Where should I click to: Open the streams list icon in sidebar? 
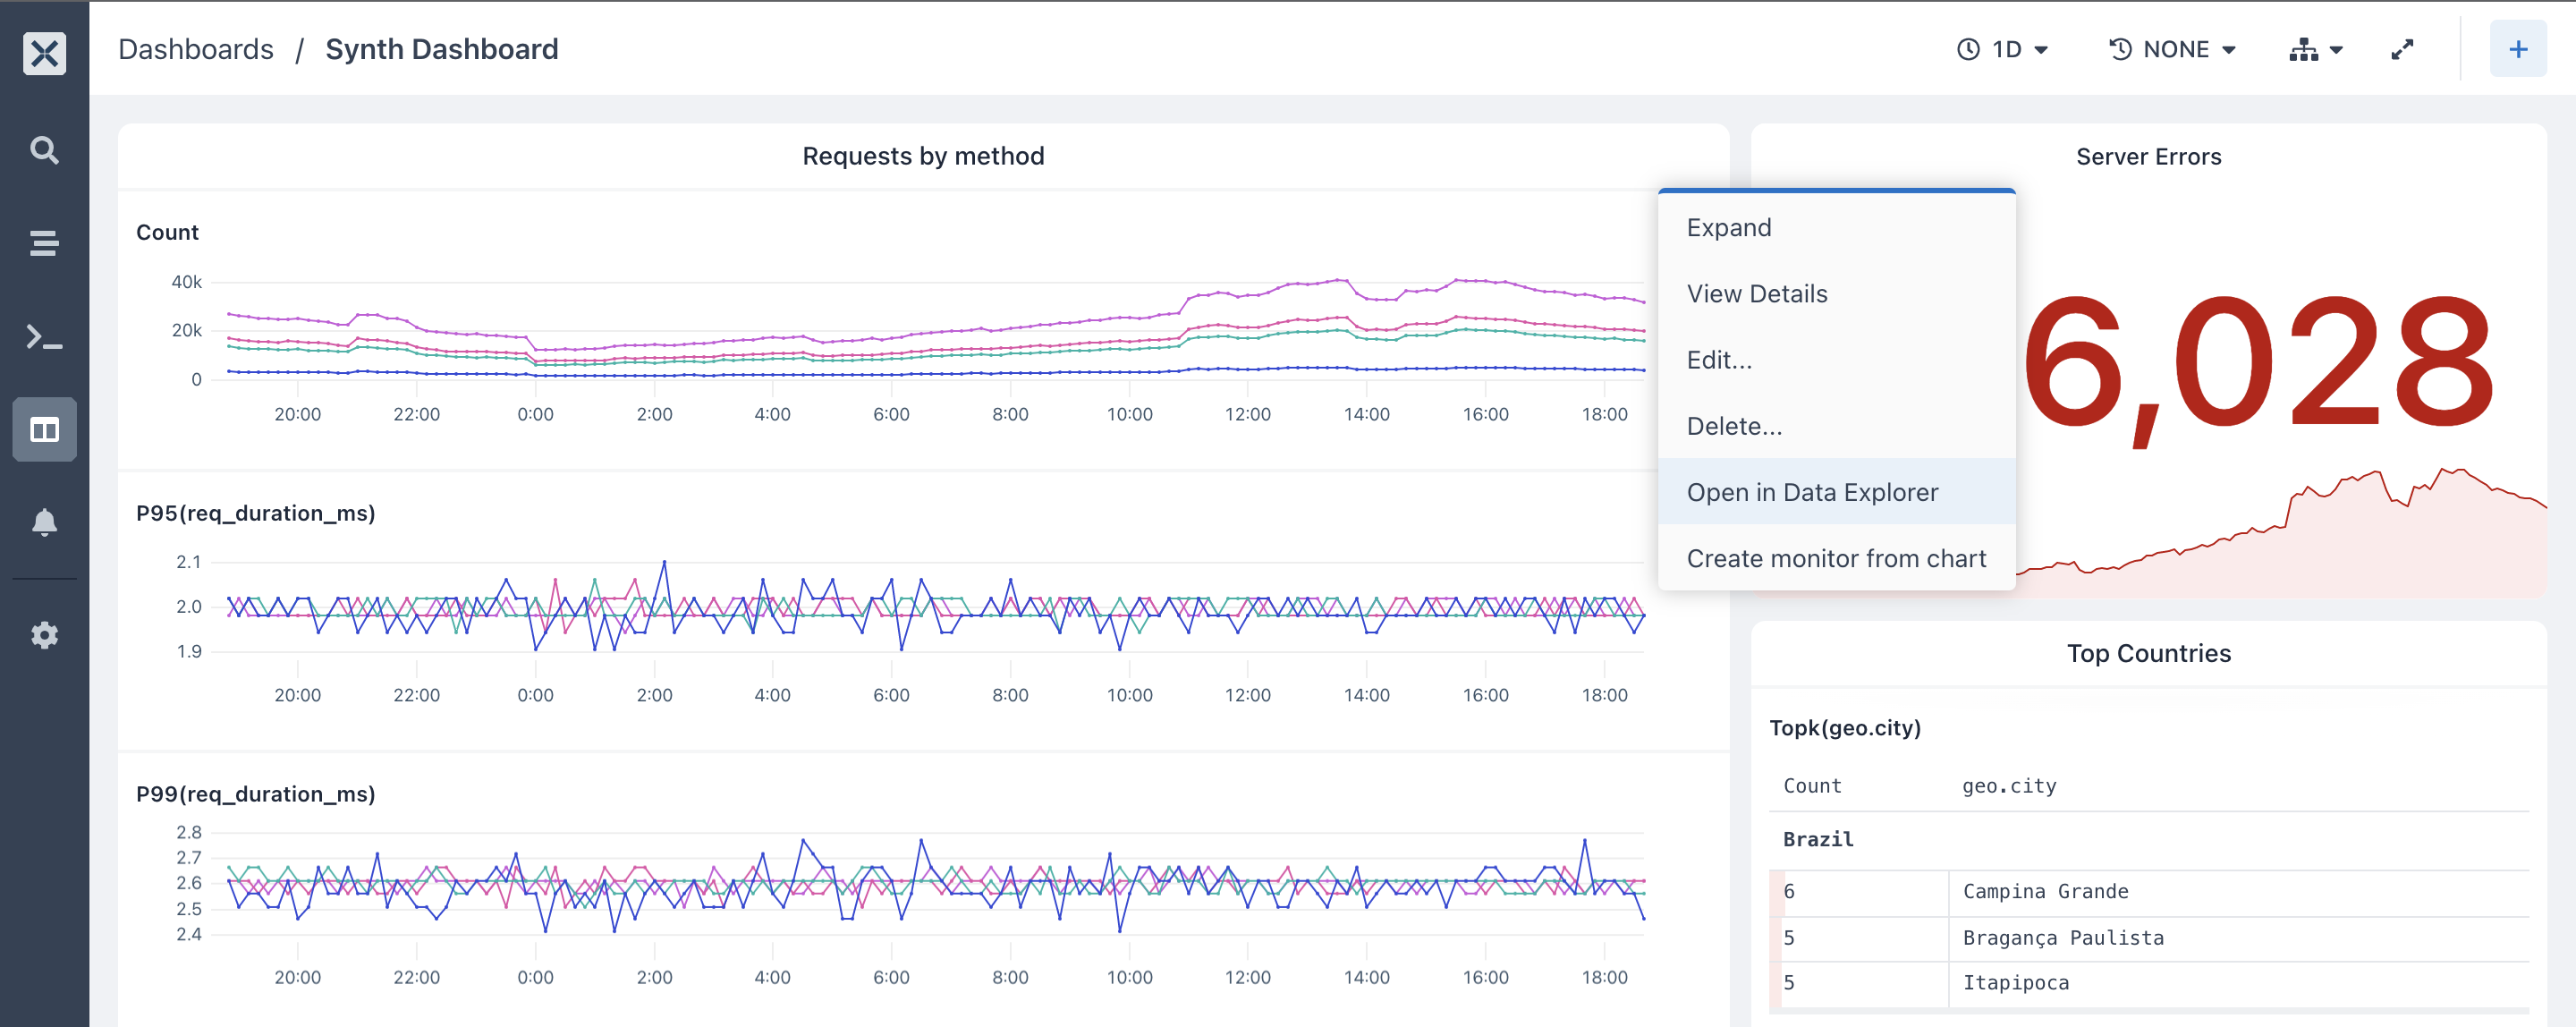(44, 243)
